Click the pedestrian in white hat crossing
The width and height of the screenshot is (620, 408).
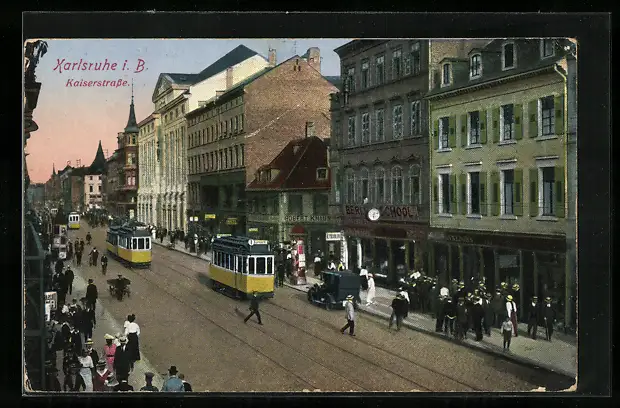click(349, 315)
